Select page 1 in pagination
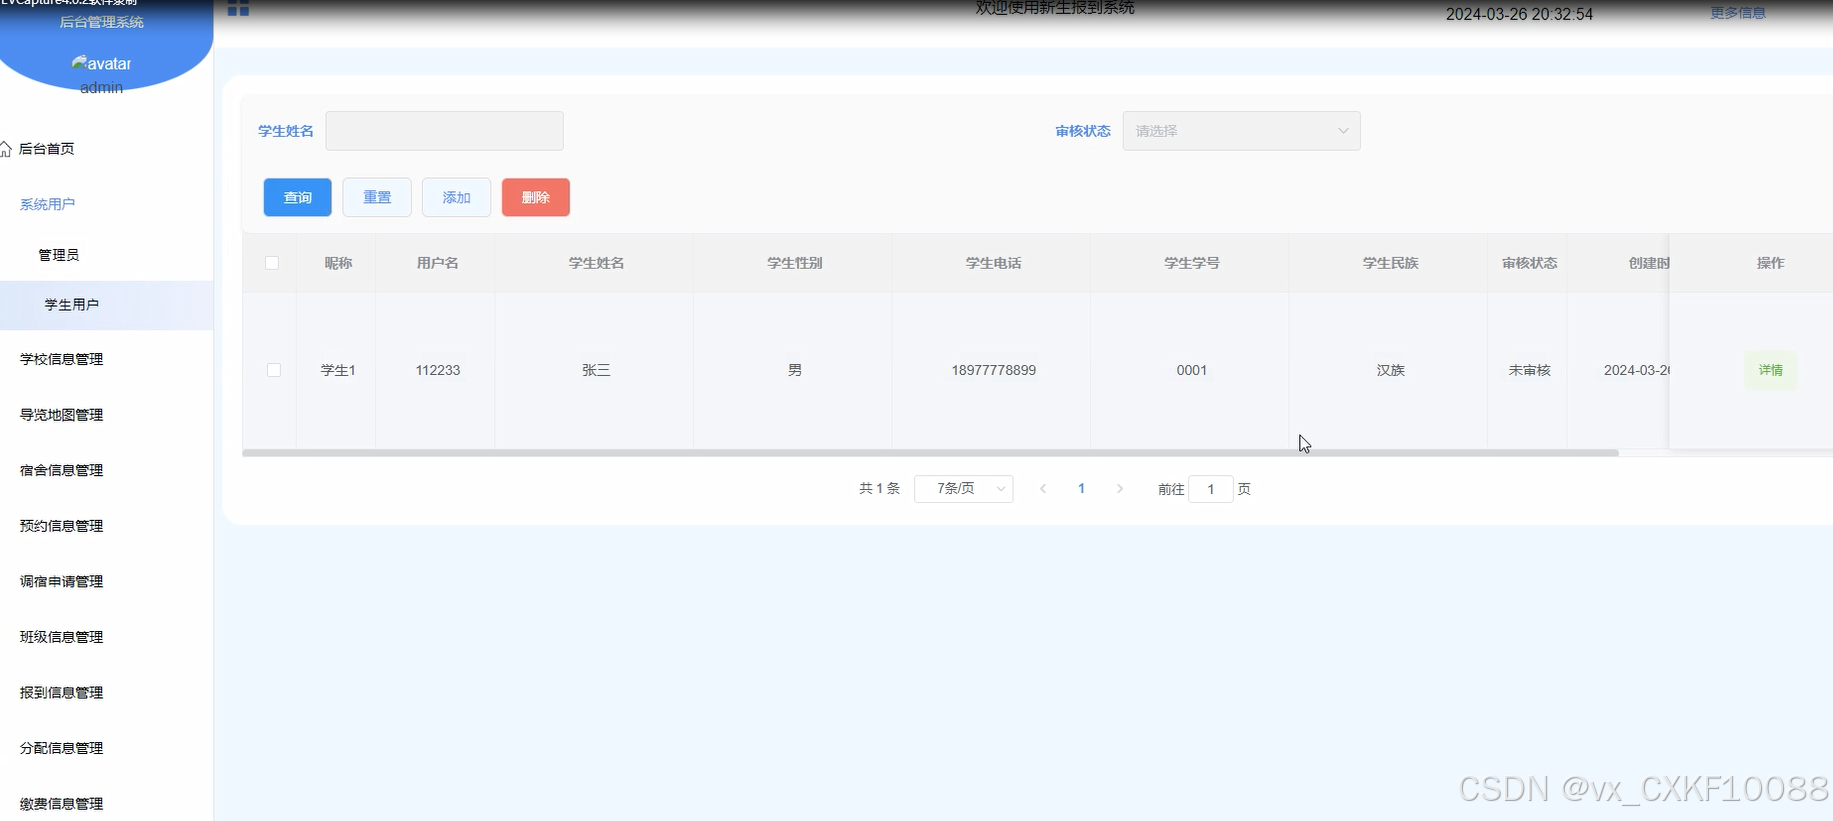The height and width of the screenshot is (821, 1833). point(1081,489)
